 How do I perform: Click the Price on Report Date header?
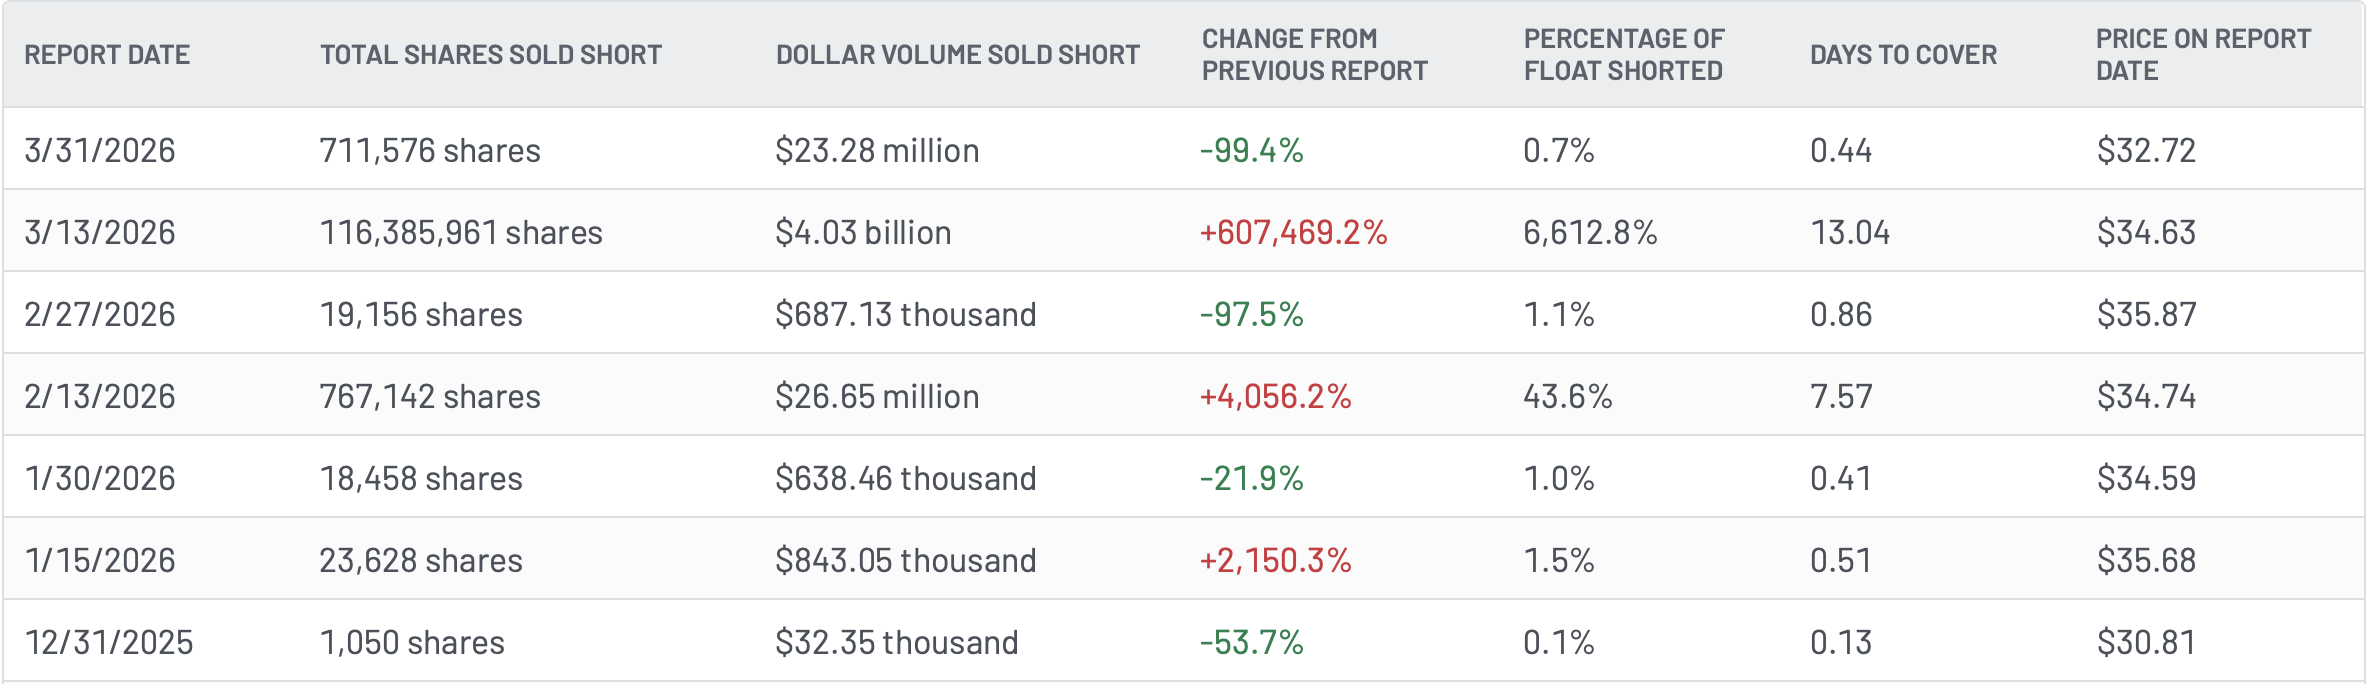click(2202, 55)
